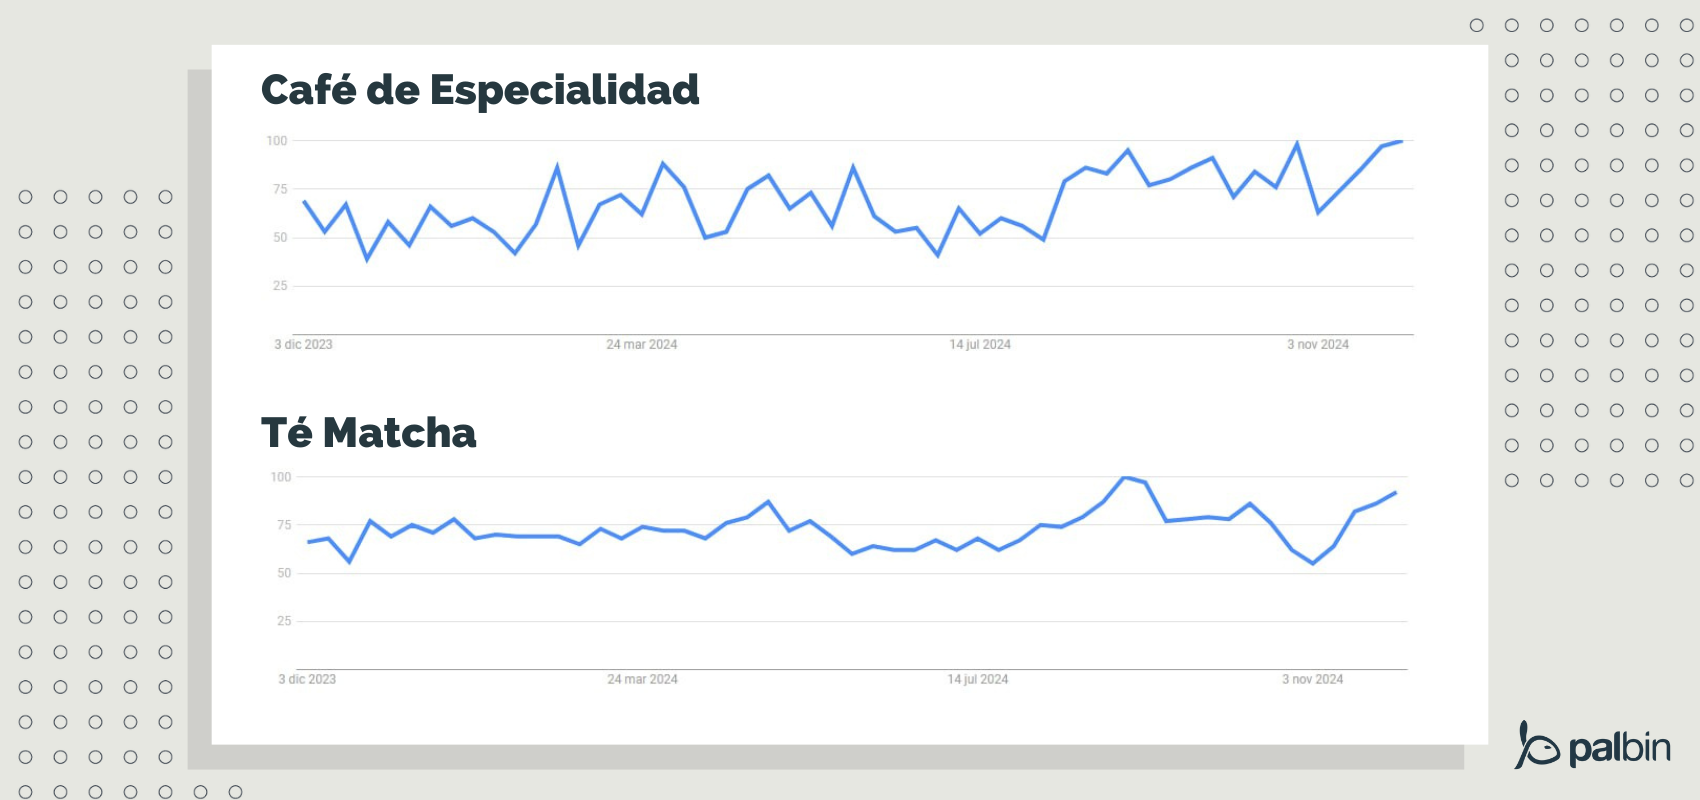Viewport: 1700px width, 800px height.
Task: Click the 50 axis label on Té Matcha chart
Action: (x=284, y=573)
